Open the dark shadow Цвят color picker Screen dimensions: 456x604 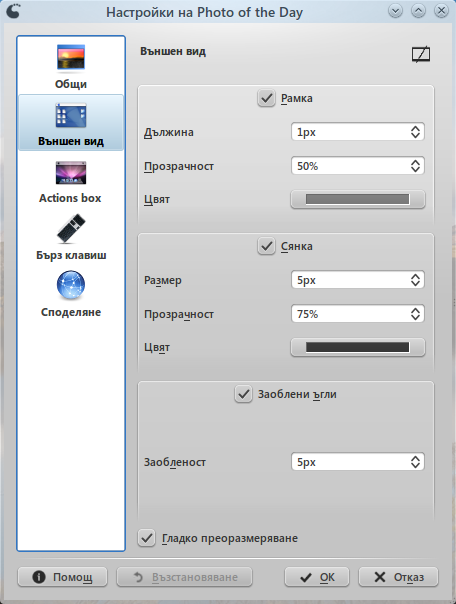[x=358, y=347]
